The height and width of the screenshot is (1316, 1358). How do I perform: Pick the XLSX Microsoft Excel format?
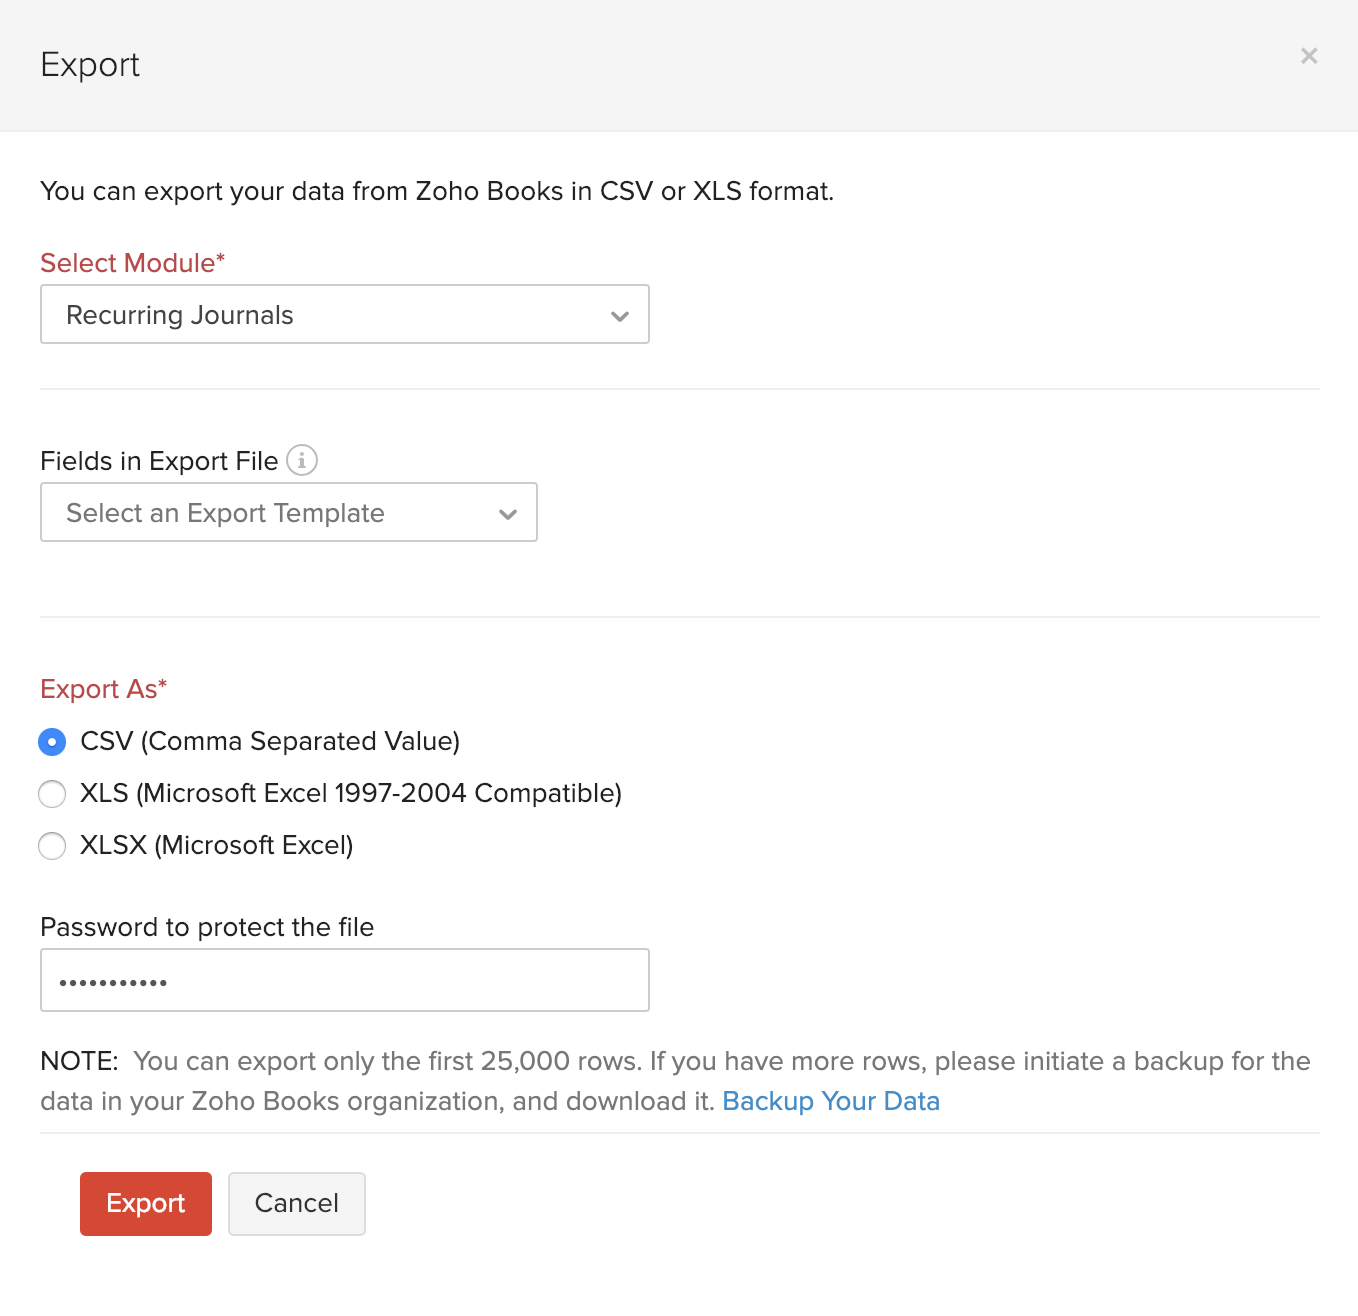point(52,845)
